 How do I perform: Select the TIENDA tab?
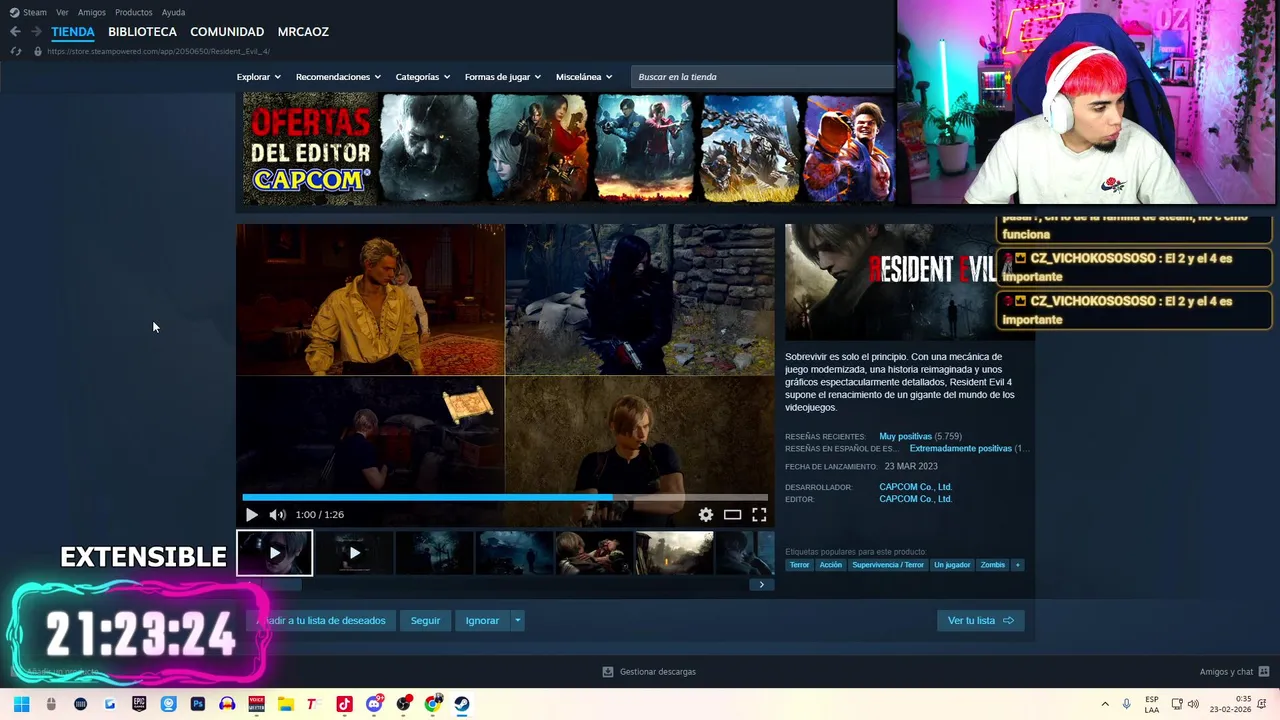(73, 32)
